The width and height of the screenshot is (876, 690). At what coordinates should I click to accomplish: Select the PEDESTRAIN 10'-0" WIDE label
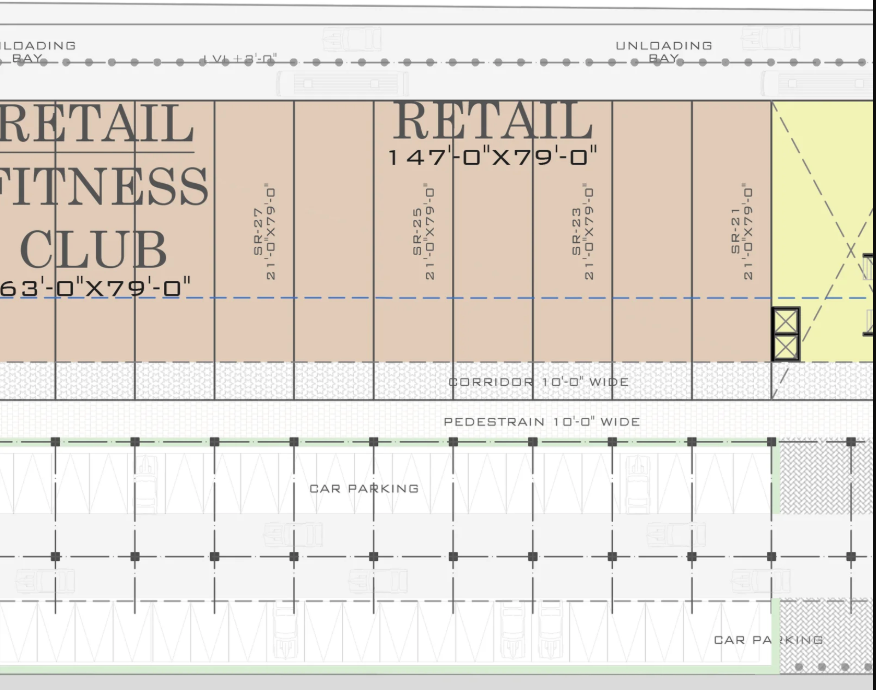tap(541, 422)
